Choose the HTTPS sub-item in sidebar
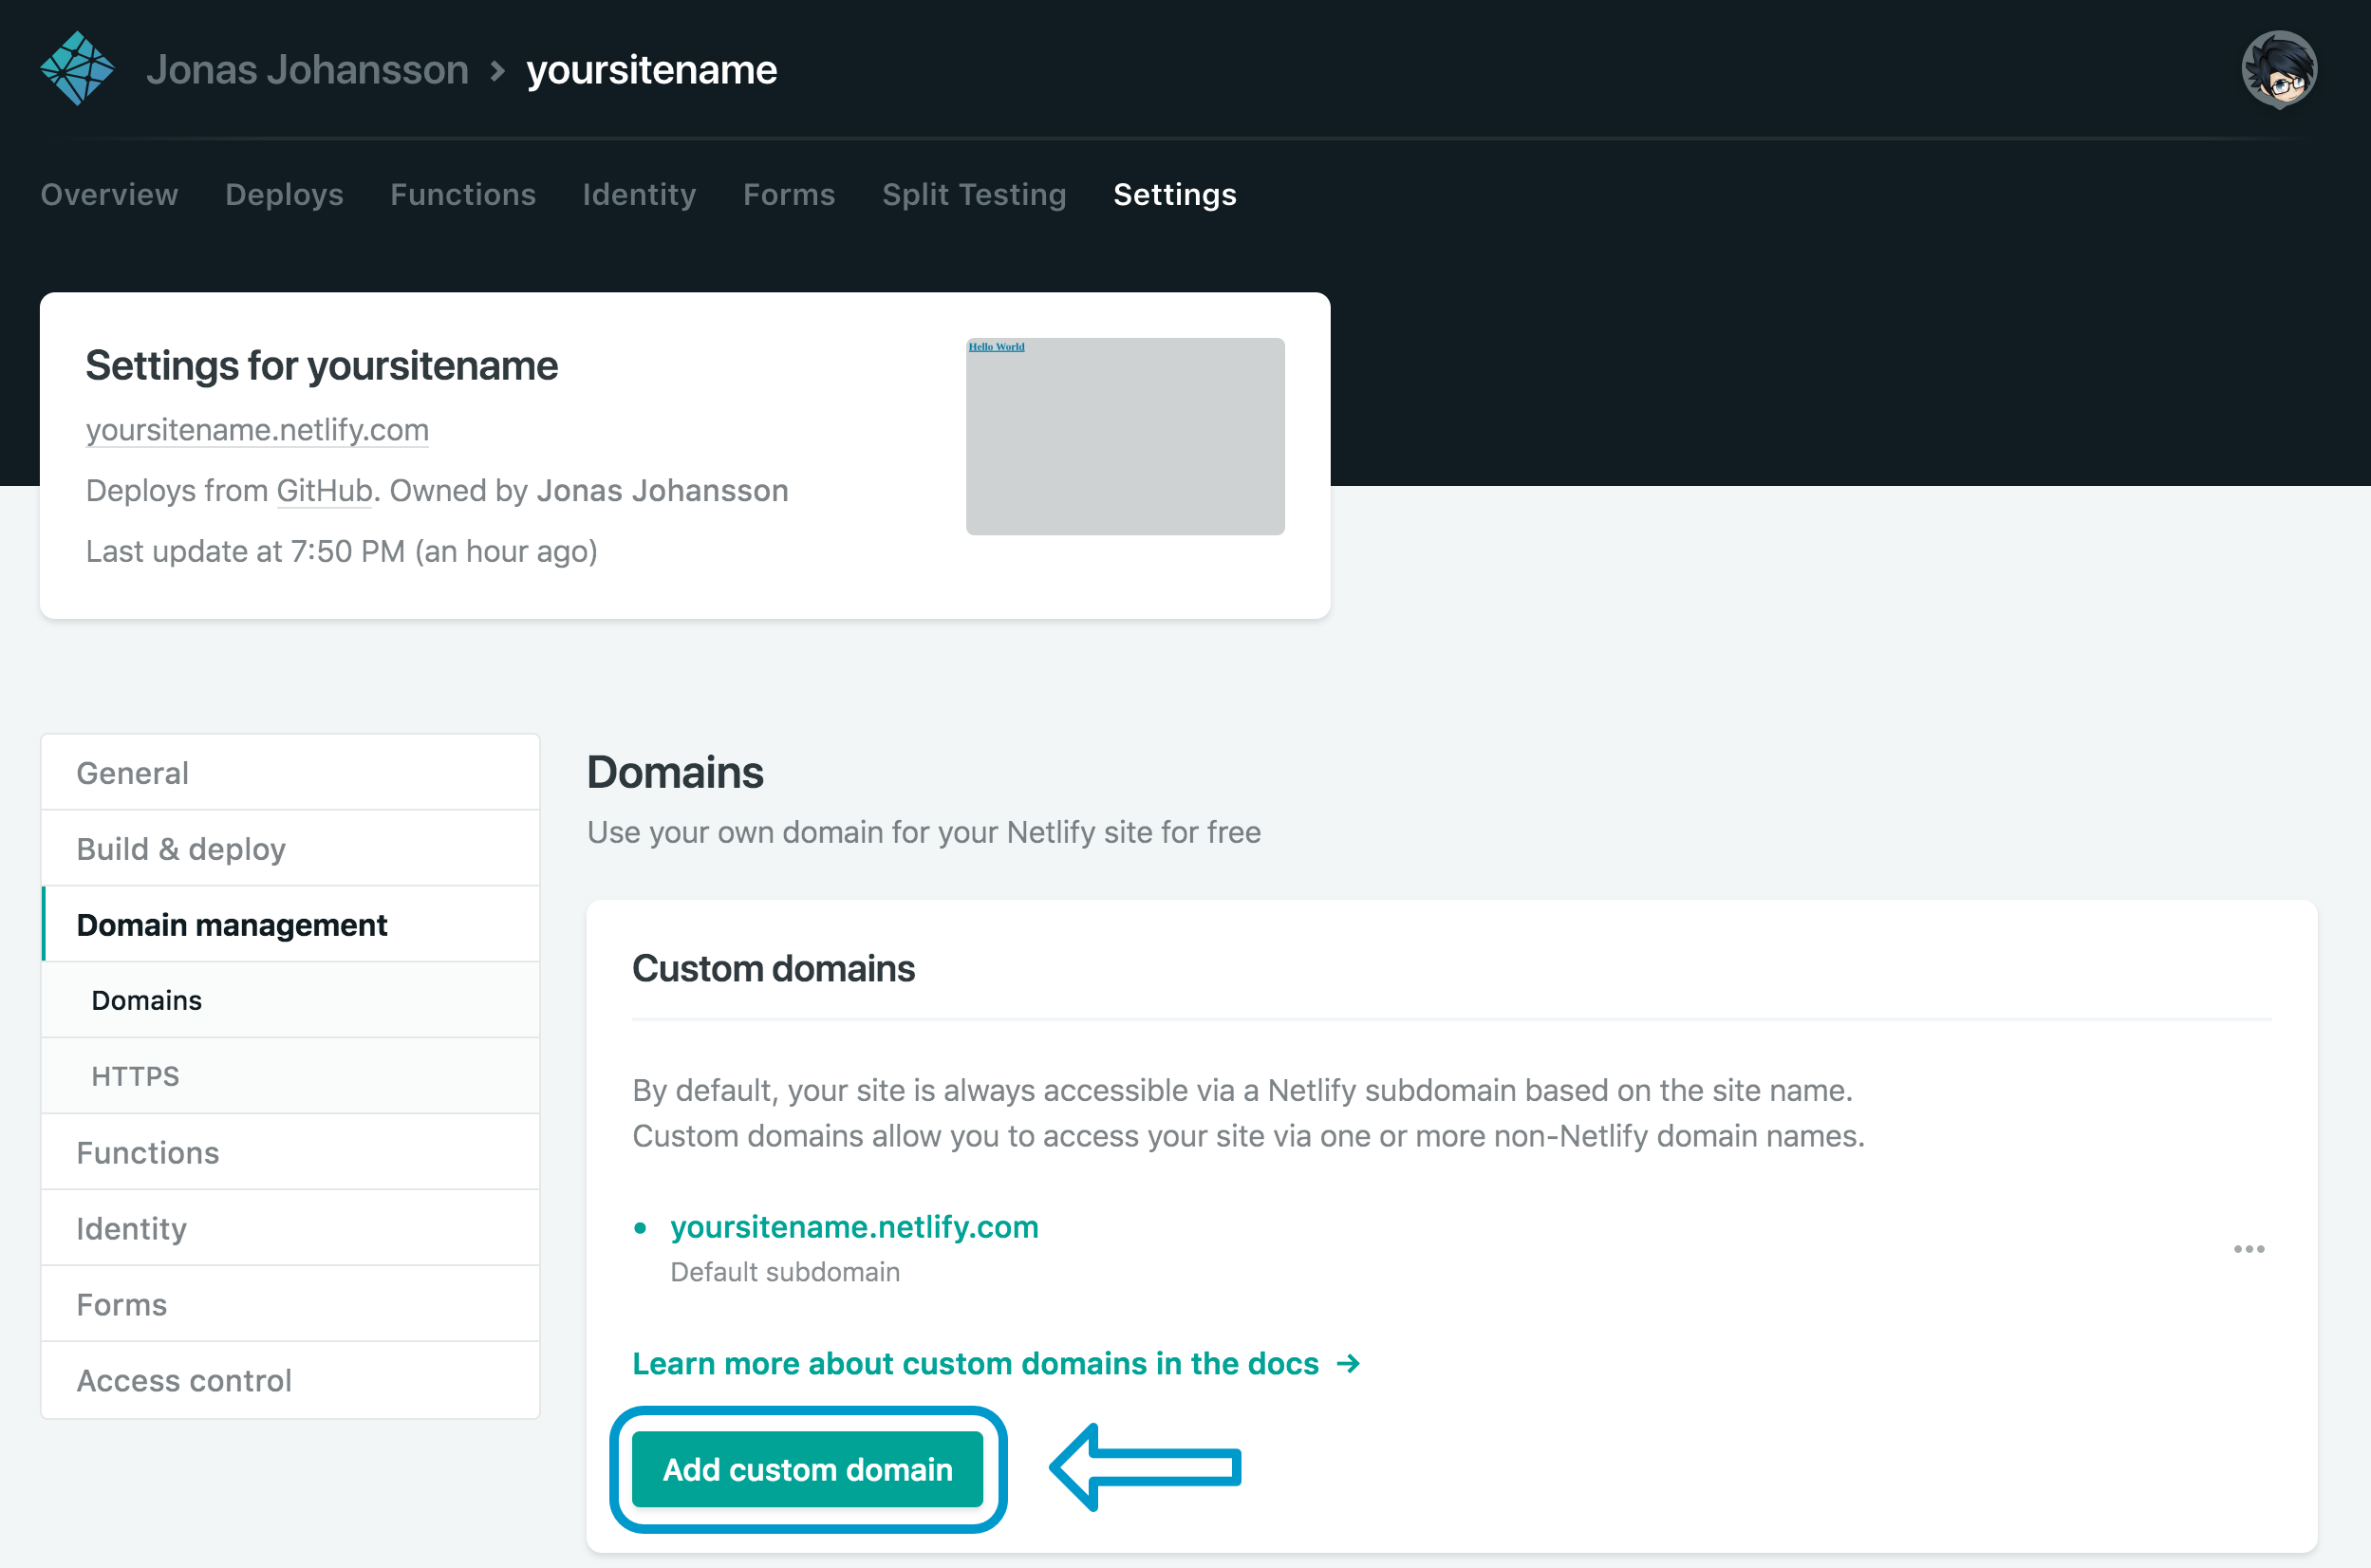 pos(290,1076)
